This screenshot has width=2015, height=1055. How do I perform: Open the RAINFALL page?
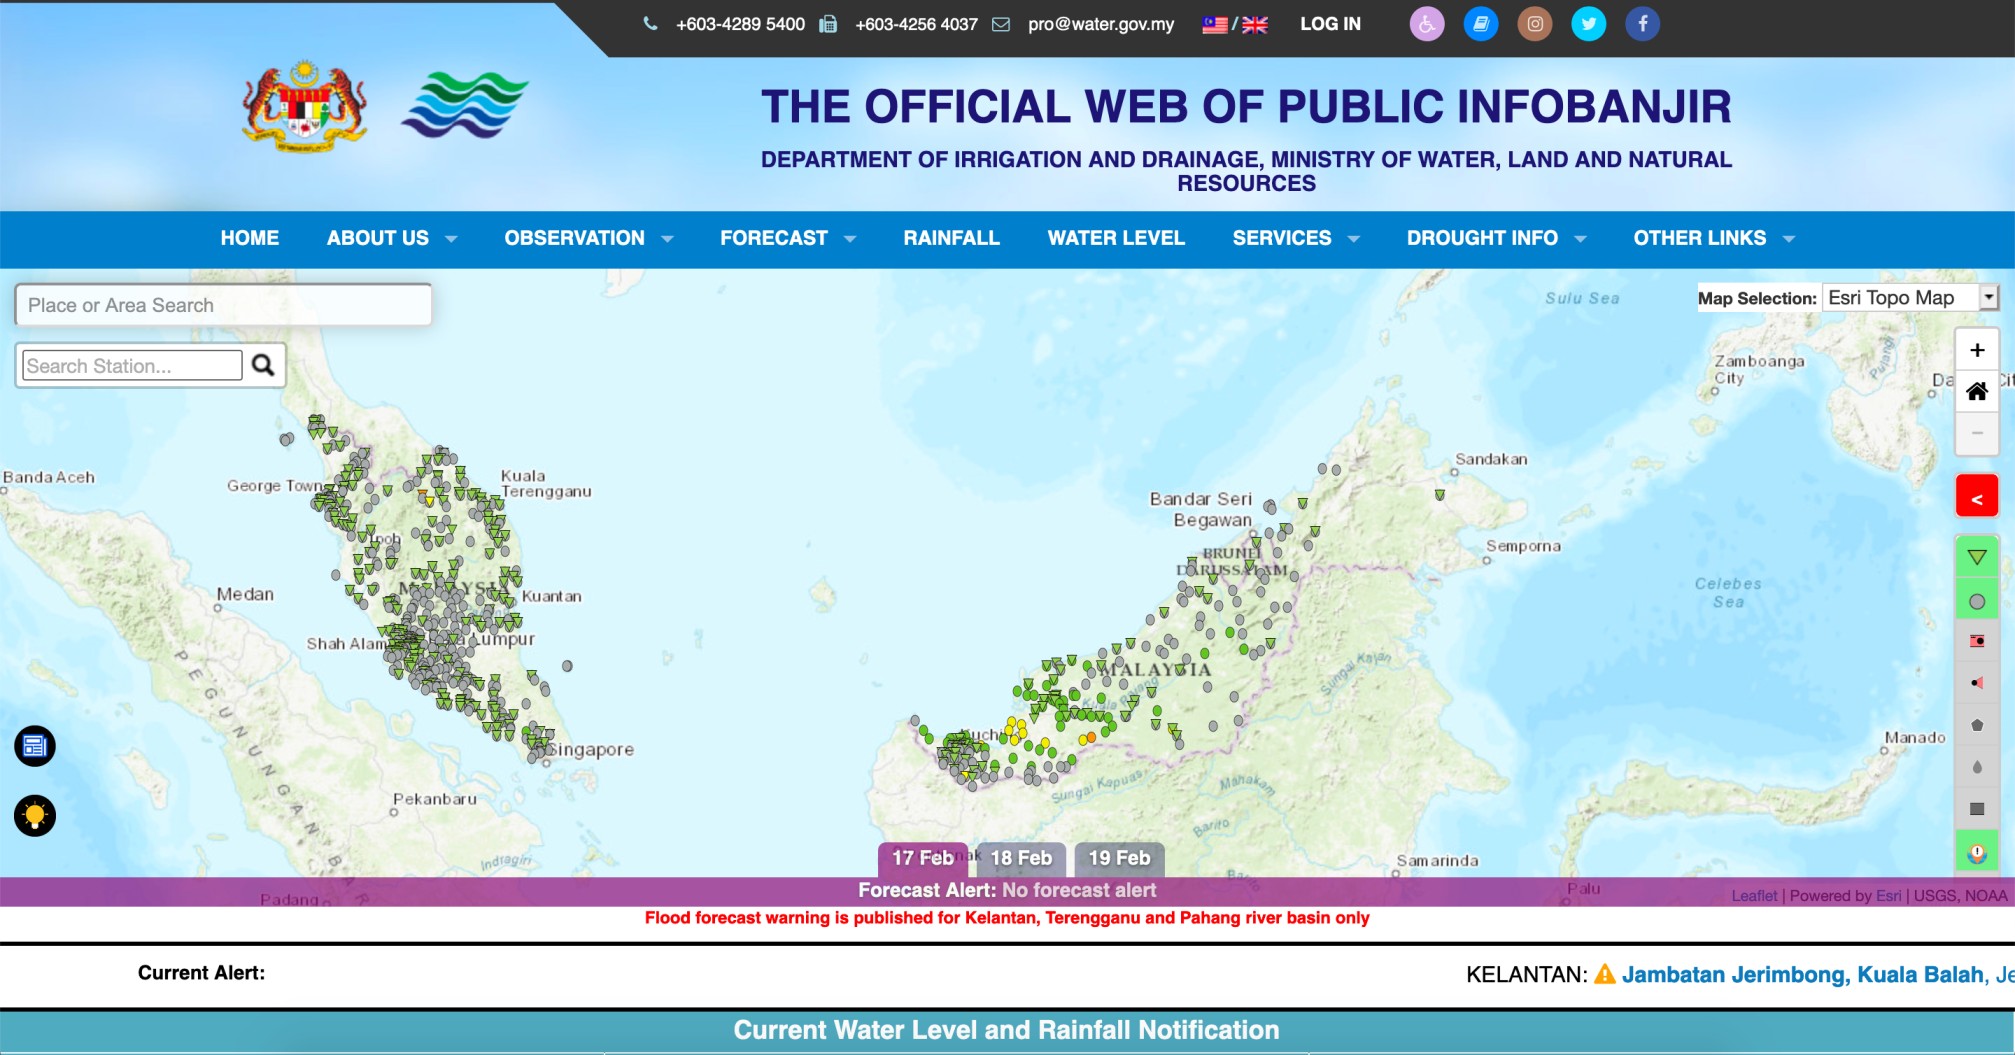click(951, 238)
